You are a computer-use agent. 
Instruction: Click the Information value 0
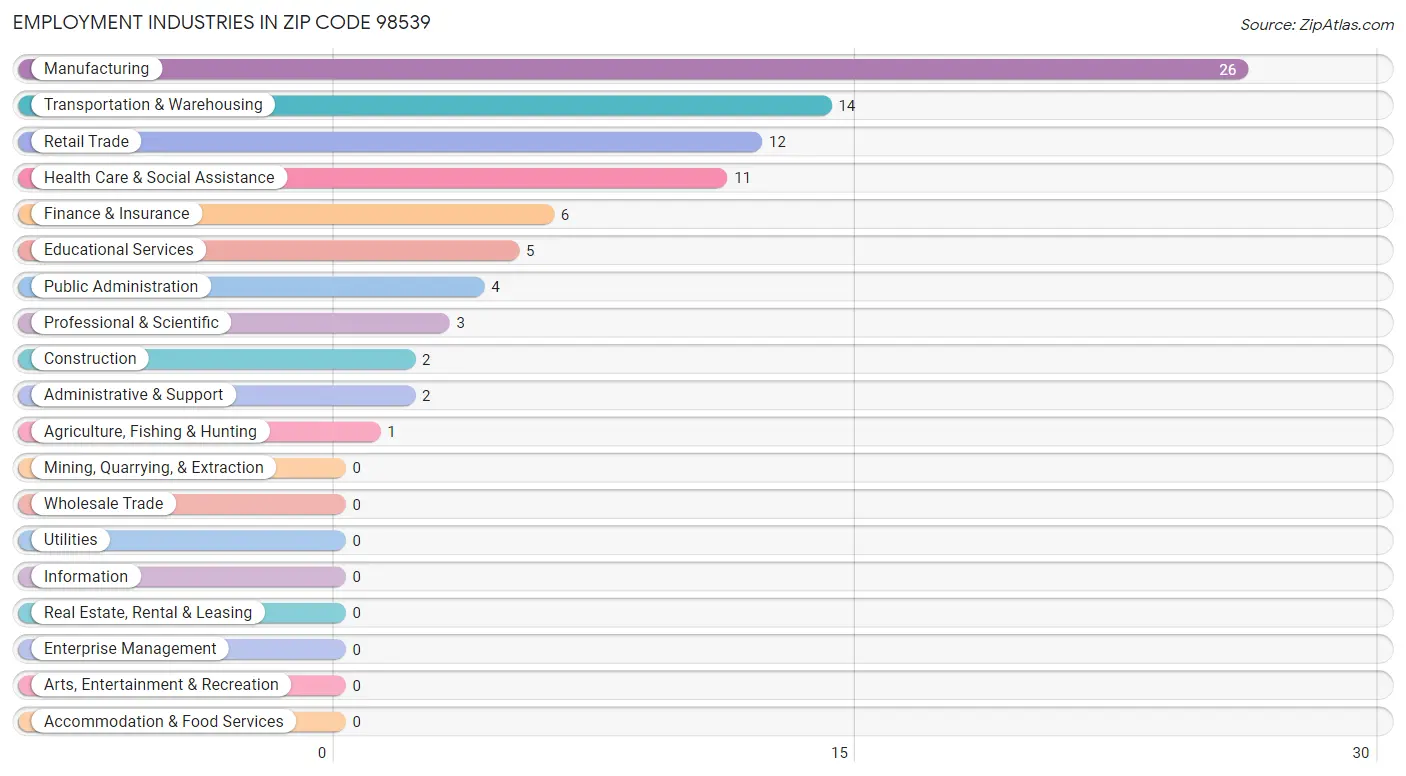click(356, 578)
